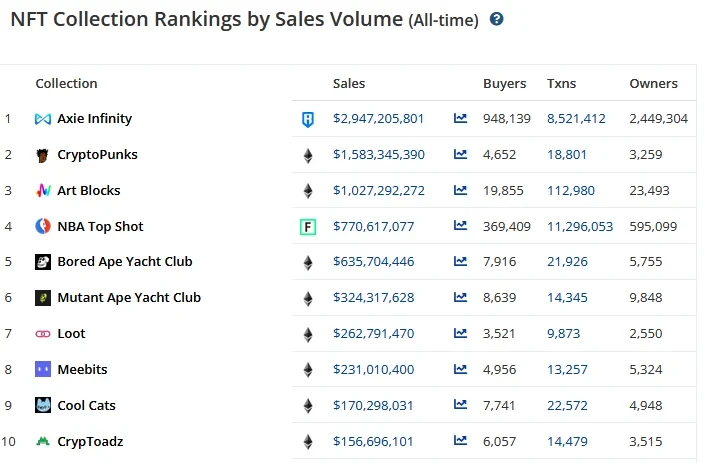Open the Mutant Ape Yacht Club collection
The width and height of the screenshot is (705, 463).
click(x=129, y=298)
